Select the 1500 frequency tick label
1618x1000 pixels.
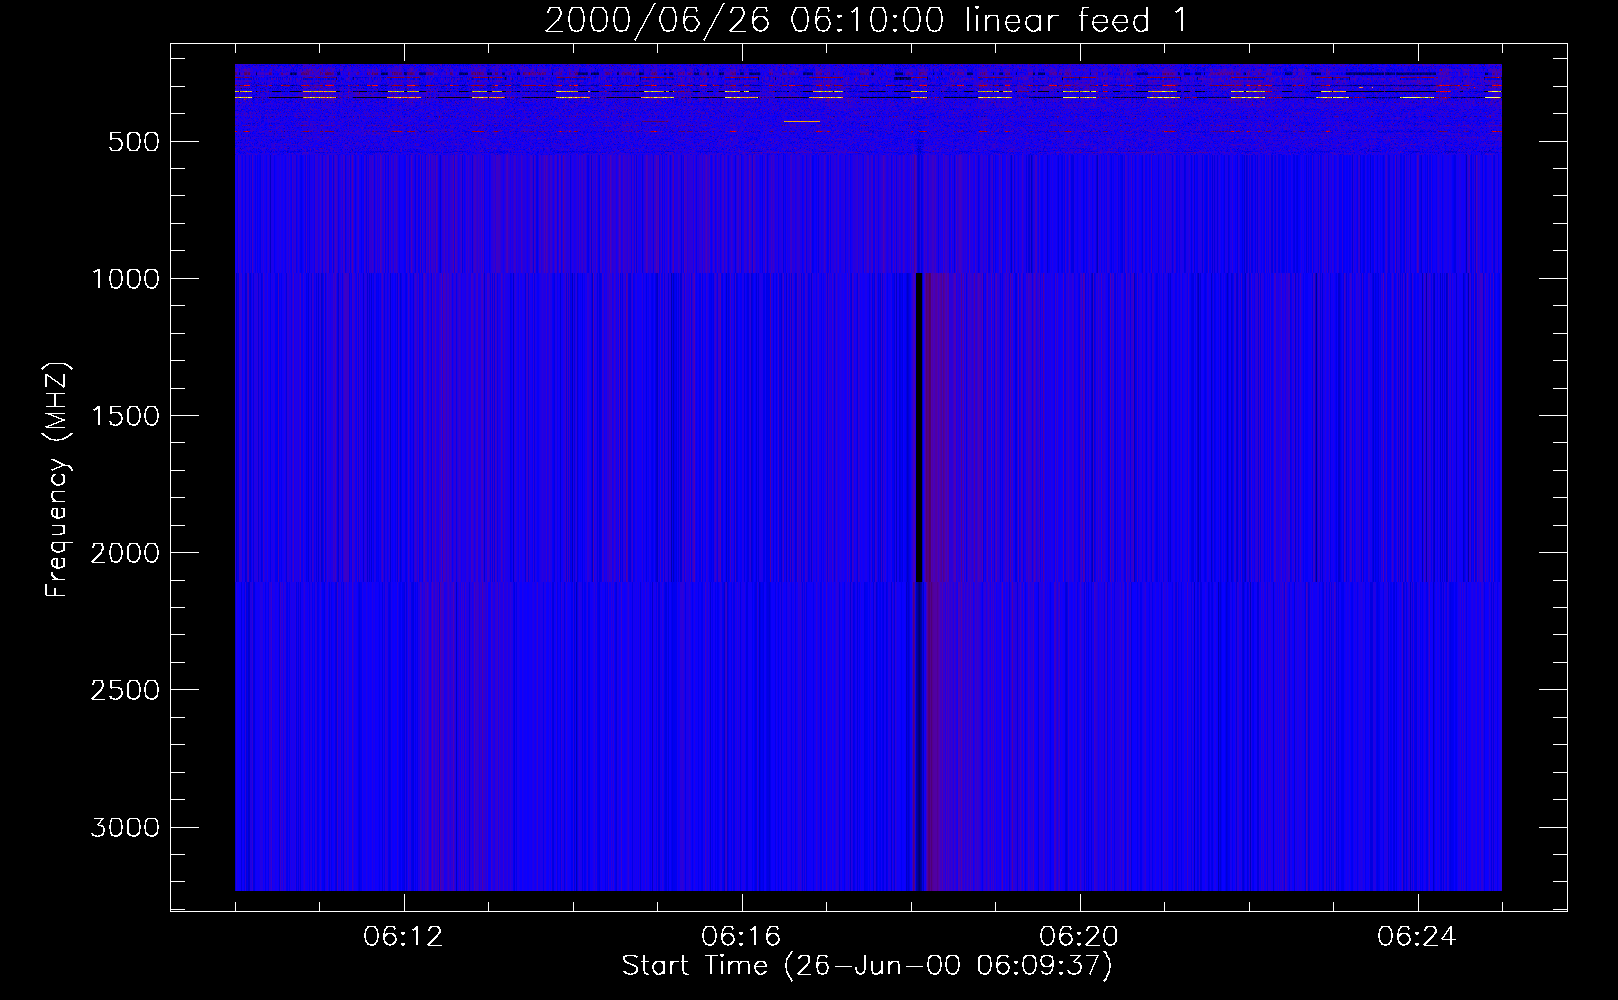tap(125, 416)
